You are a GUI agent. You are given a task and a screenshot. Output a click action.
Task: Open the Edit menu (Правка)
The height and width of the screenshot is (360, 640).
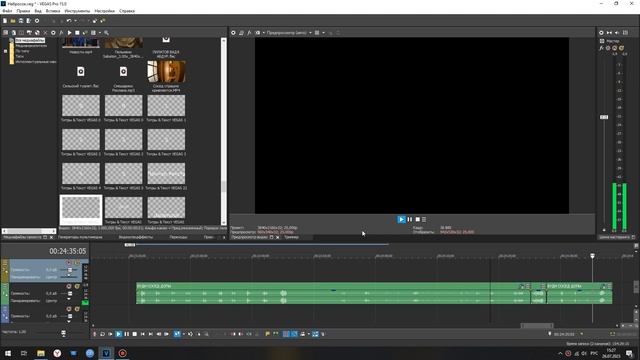click(x=23, y=11)
